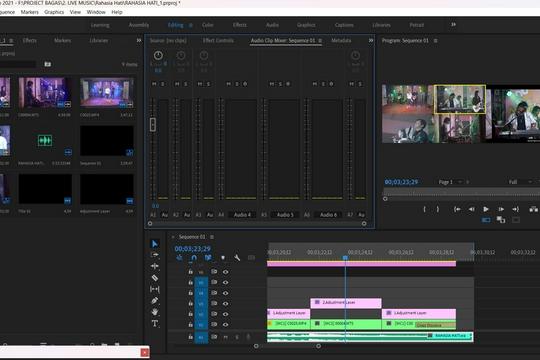Click the volume fader handle of A1 mixer channel
Viewport: 540px width, 360px height.
coord(153,124)
